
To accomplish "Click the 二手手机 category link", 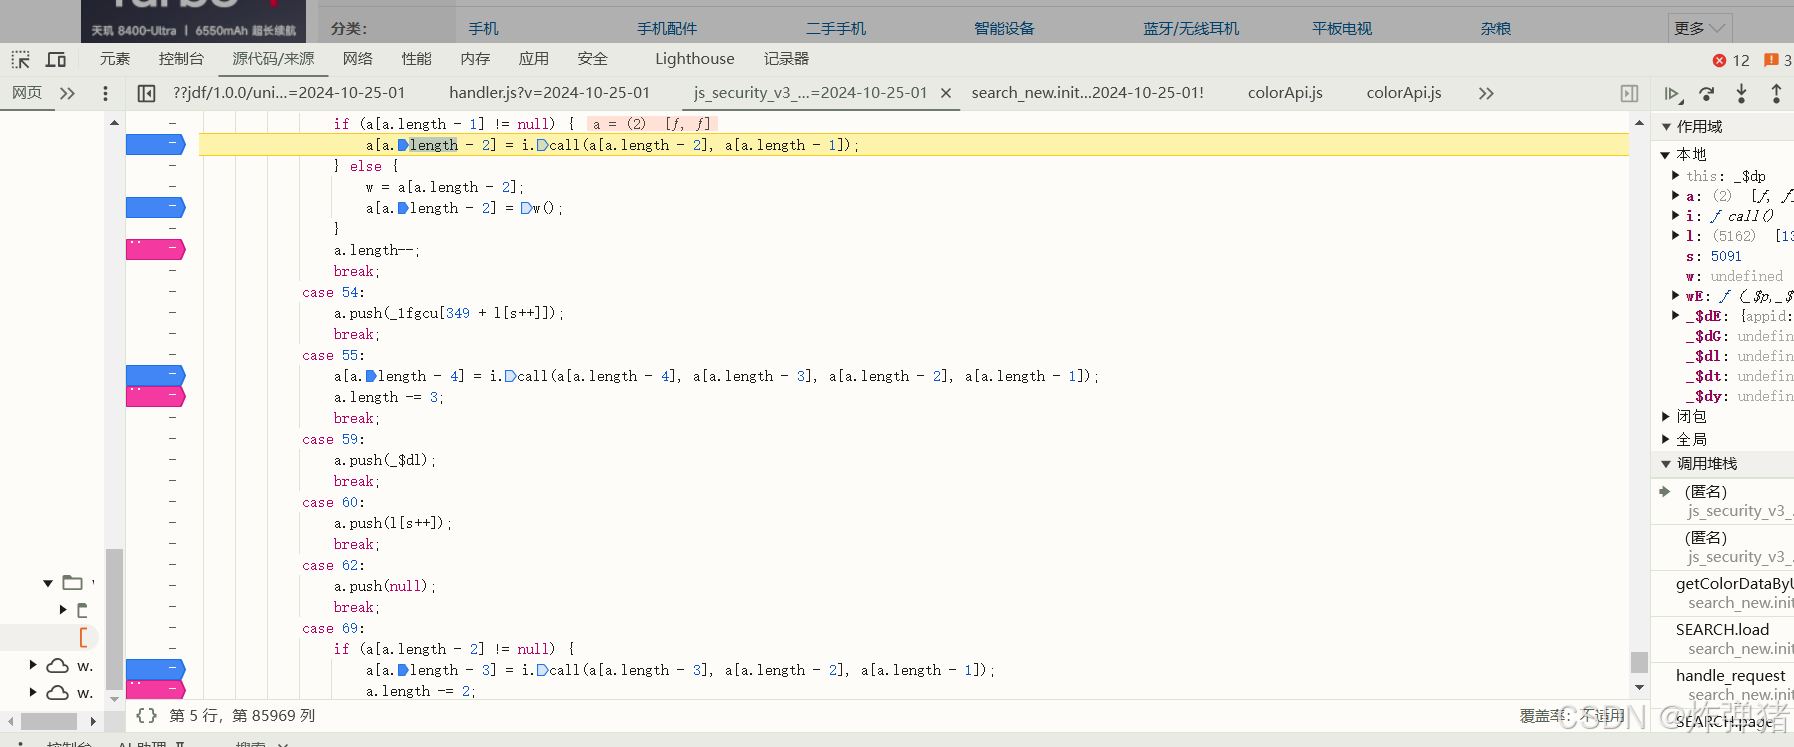I will click(x=836, y=28).
